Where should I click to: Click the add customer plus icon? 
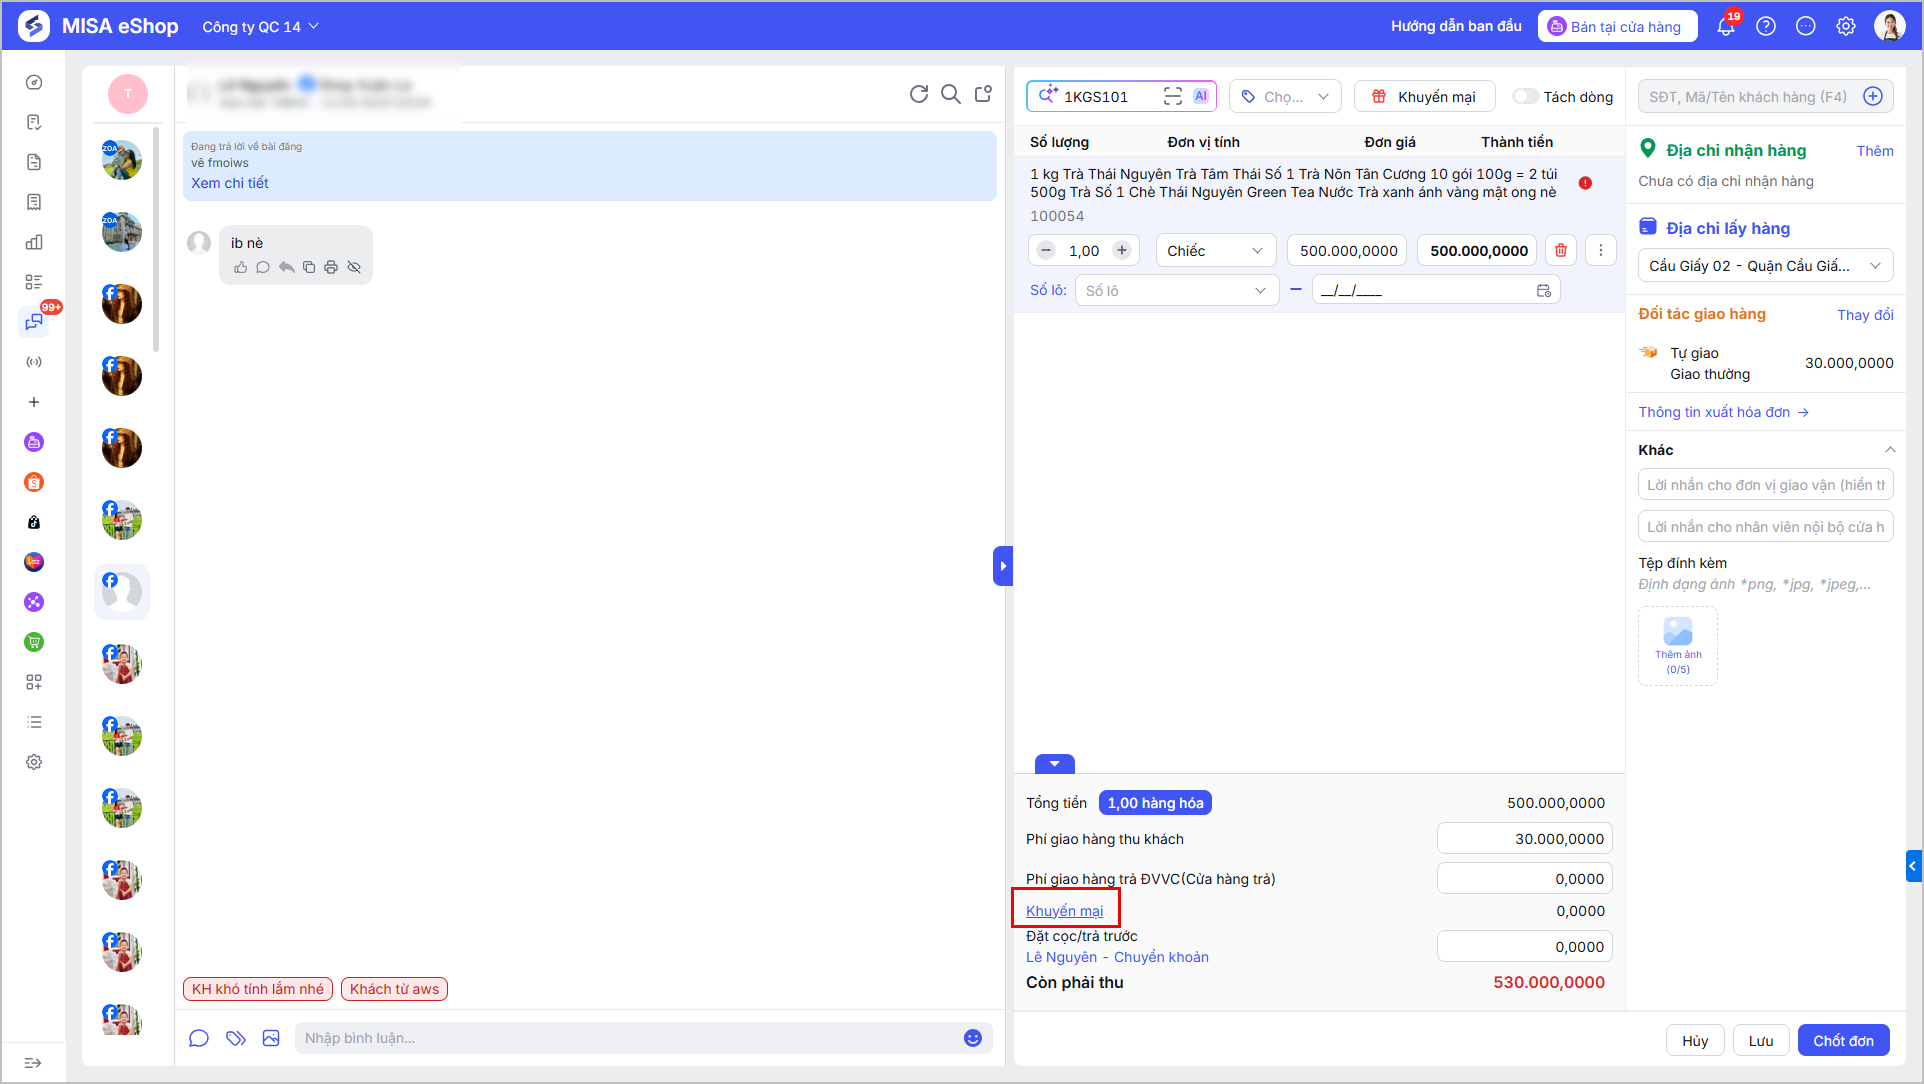[x=1873, y=96]
